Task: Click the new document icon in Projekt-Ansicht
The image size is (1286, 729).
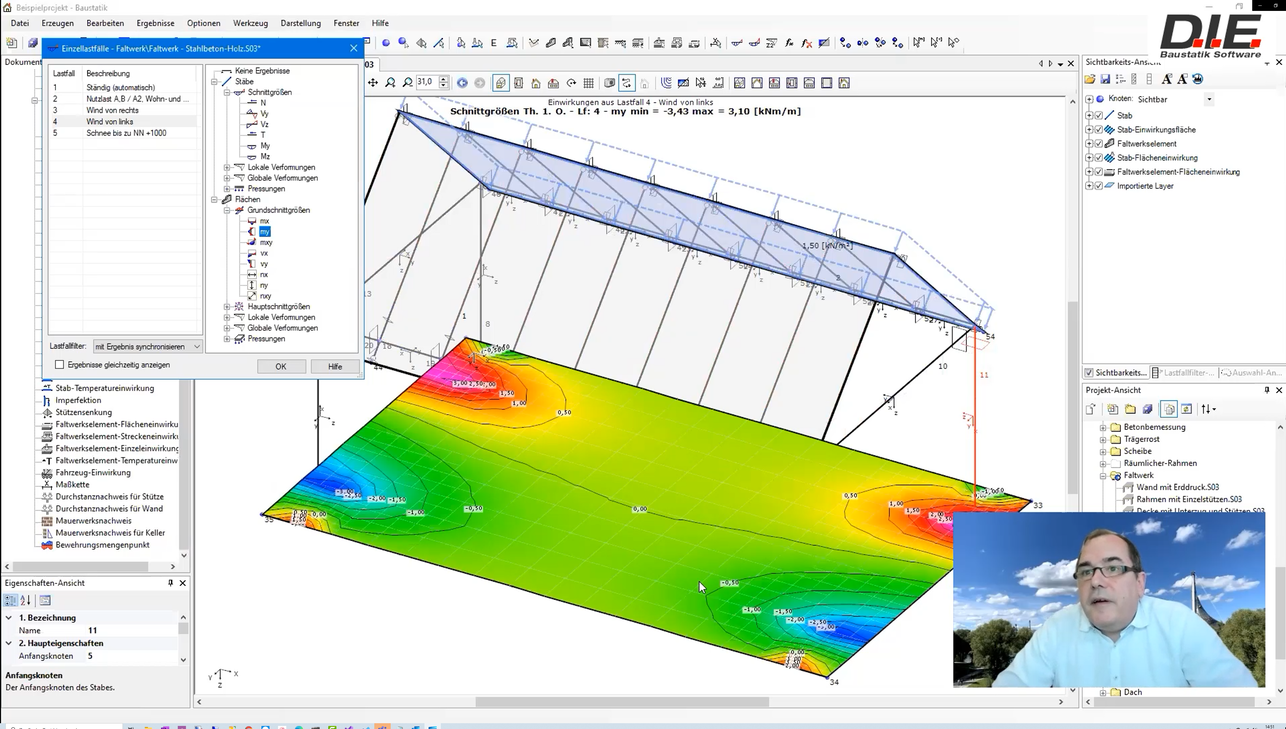Action: 1092,409
